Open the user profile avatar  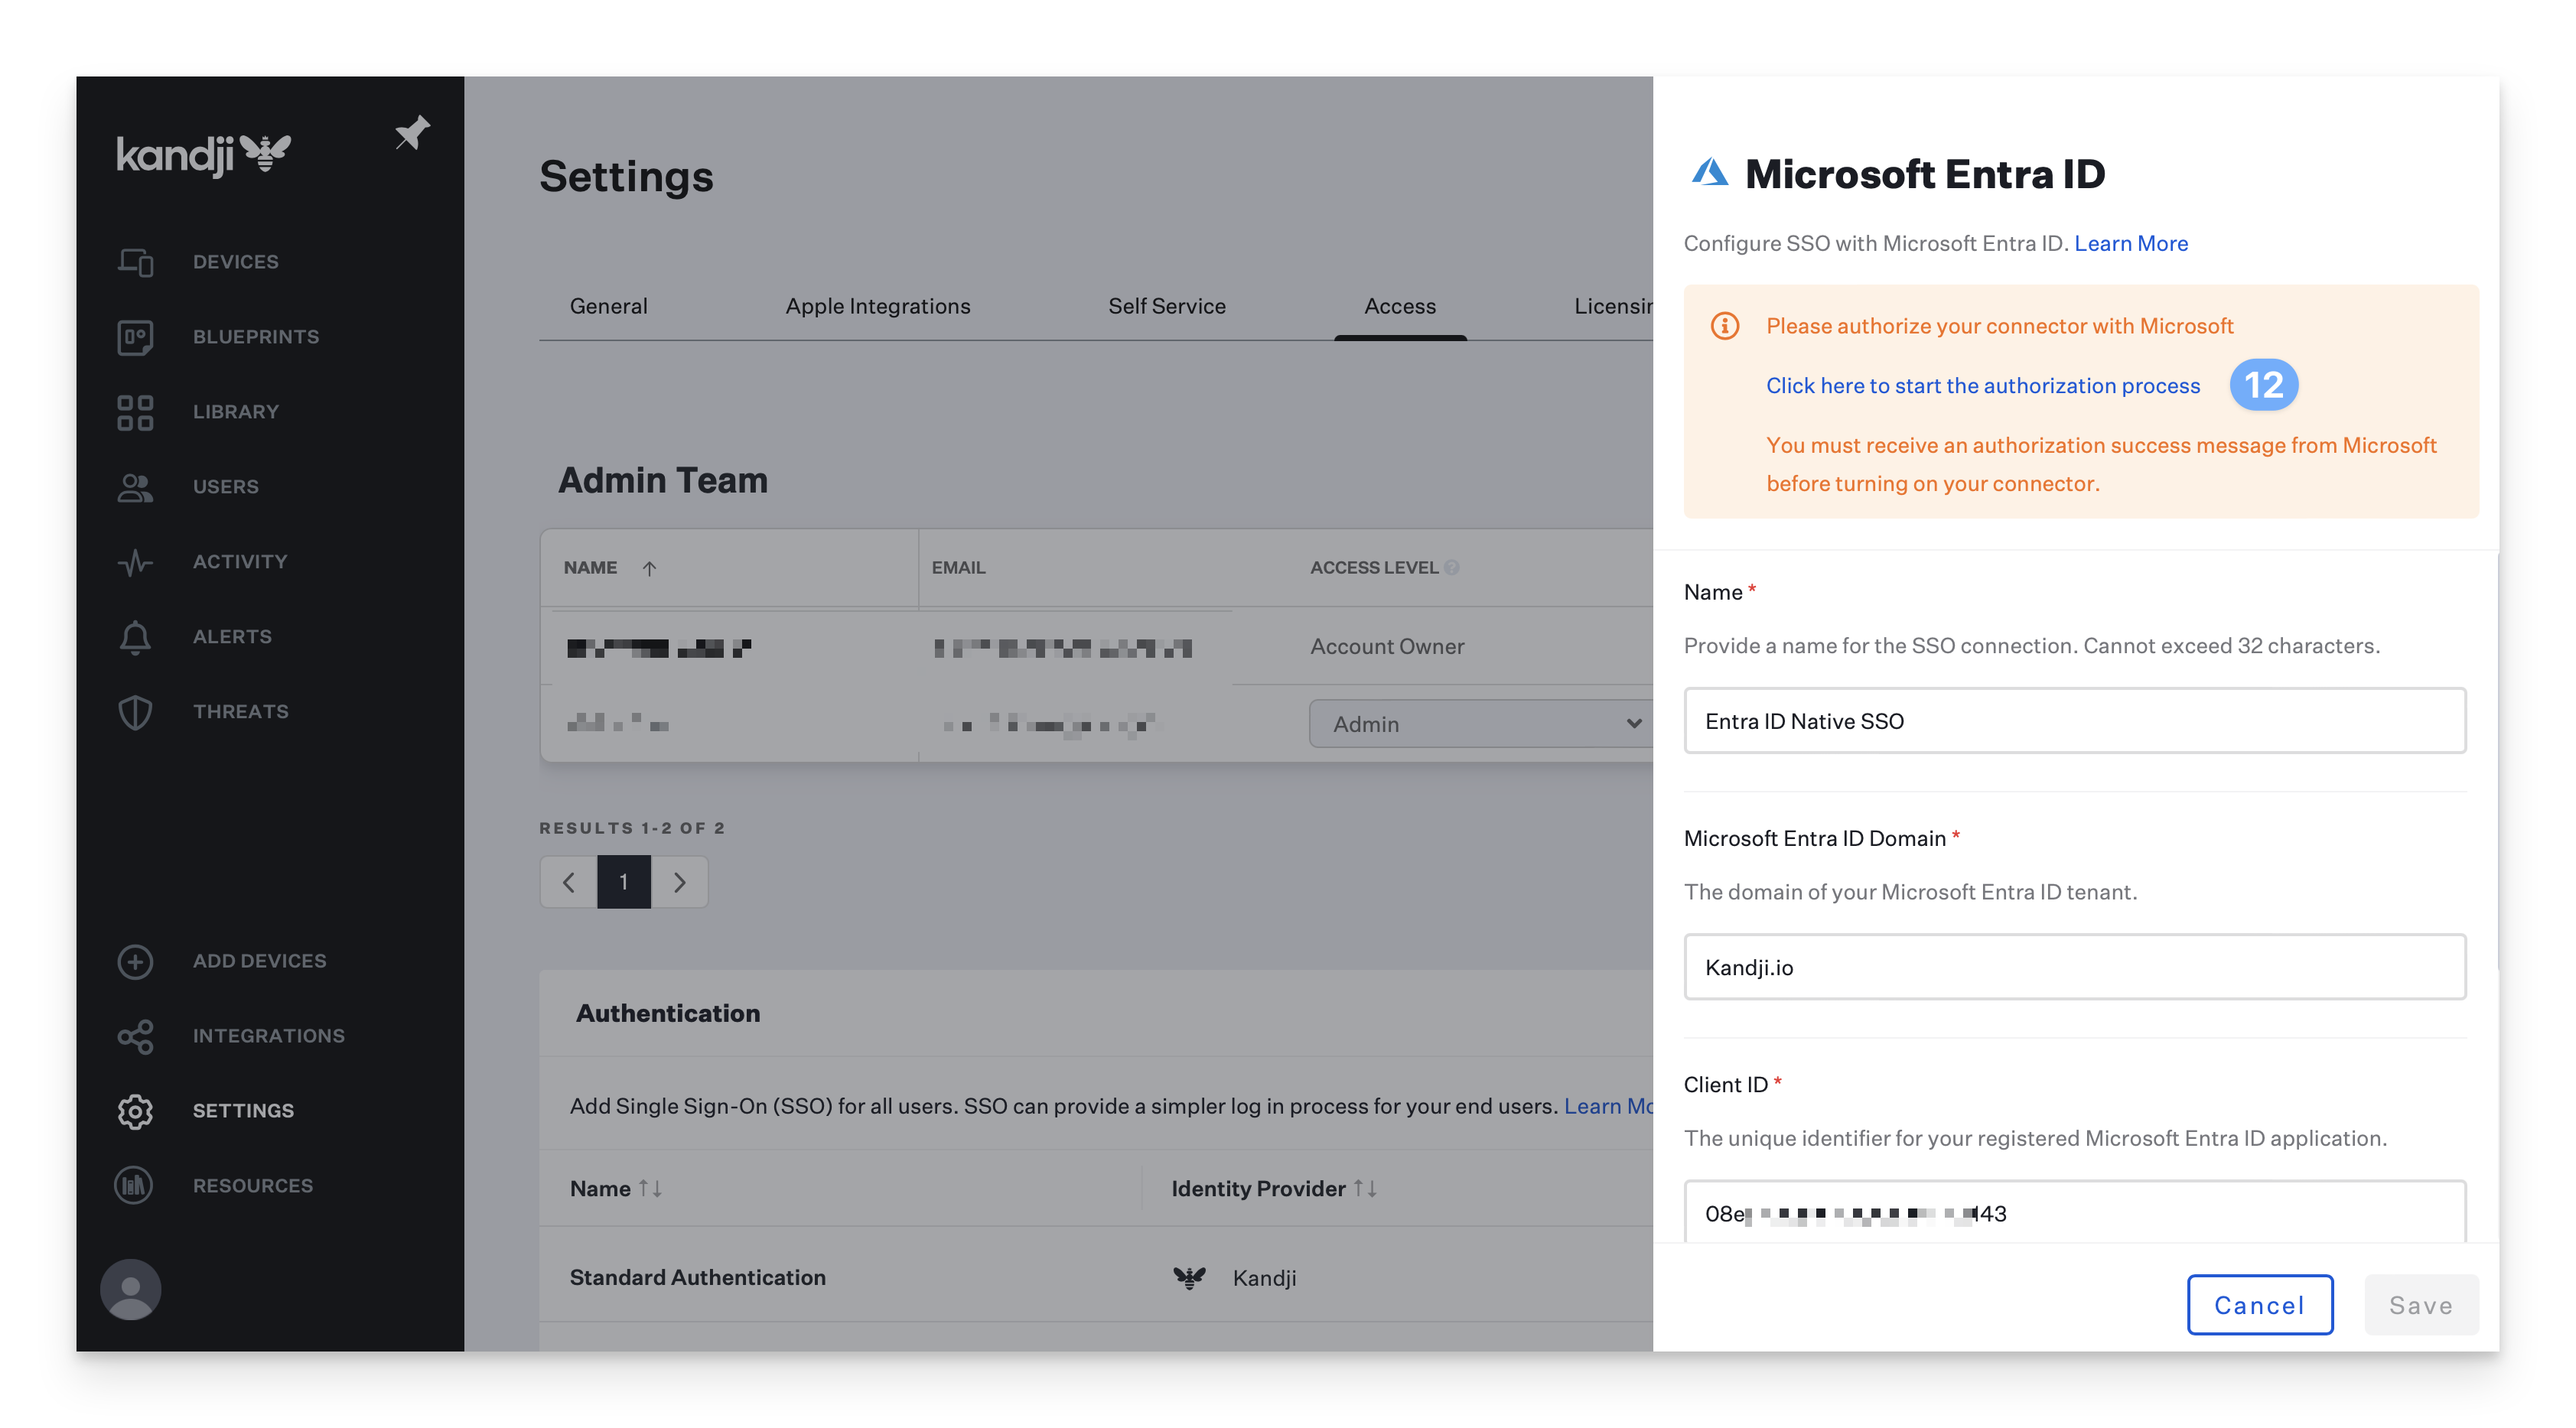[x=130, y=1289]
